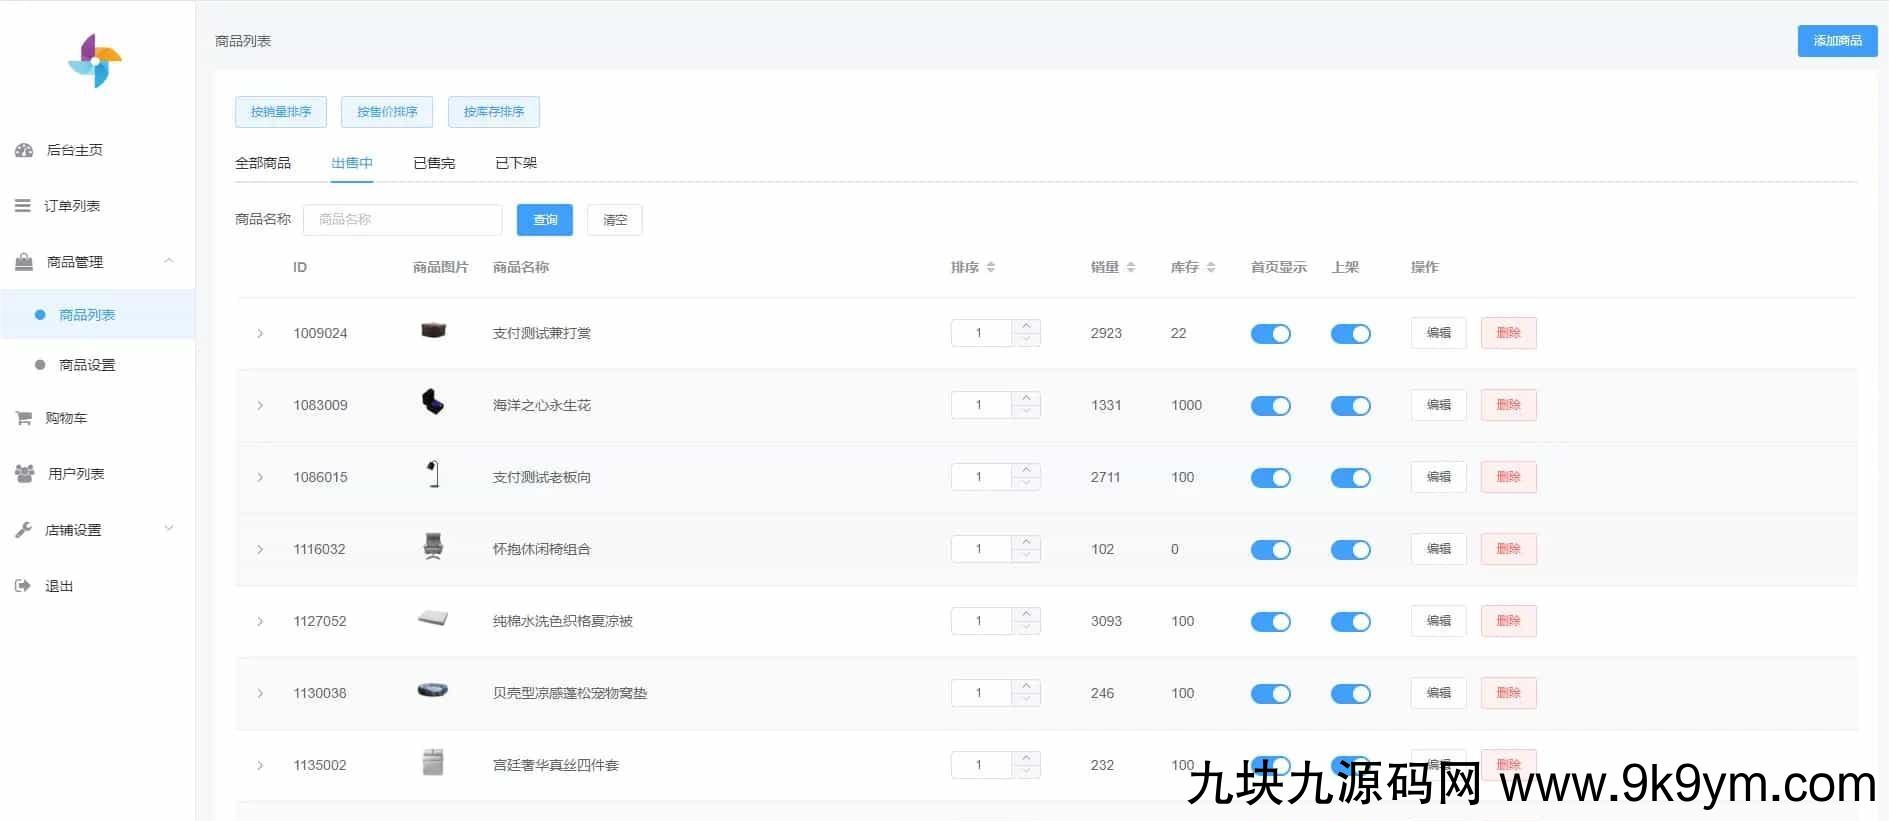Screen dimensions: 1889x821
Task: Click the list icon beside 订单列表
Action: coord(23,206)
